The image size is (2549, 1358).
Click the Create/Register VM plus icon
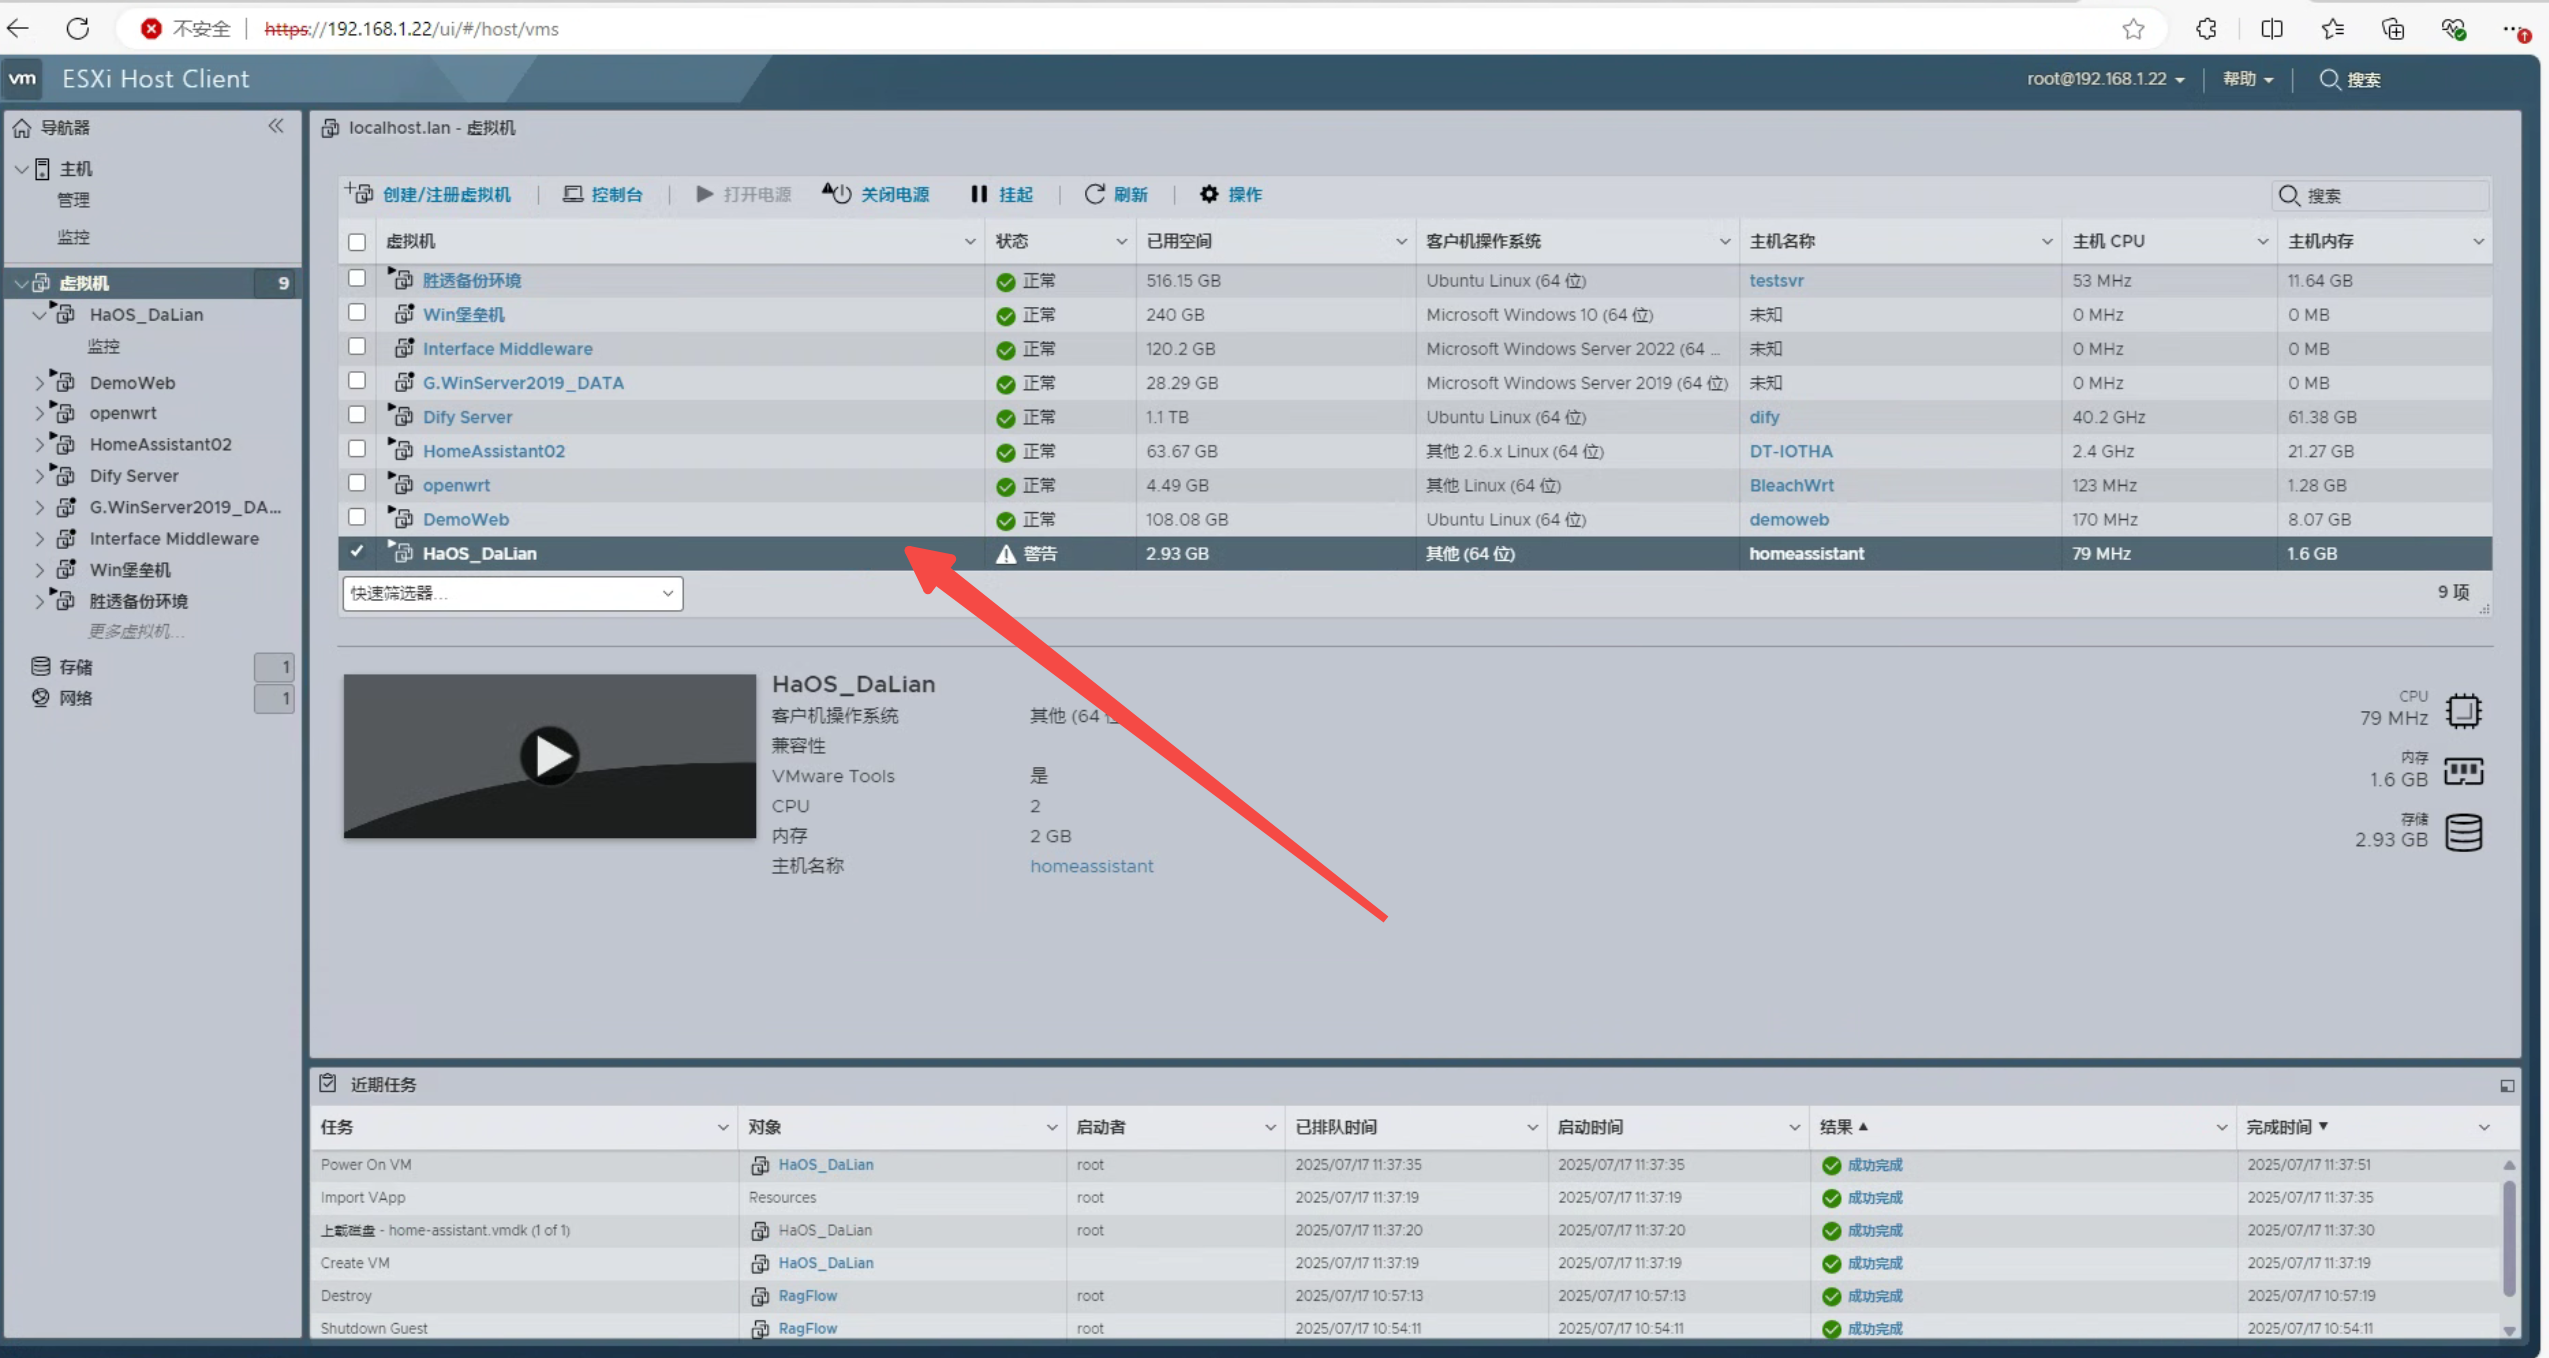pyautogui.click(x=360, y=194)
